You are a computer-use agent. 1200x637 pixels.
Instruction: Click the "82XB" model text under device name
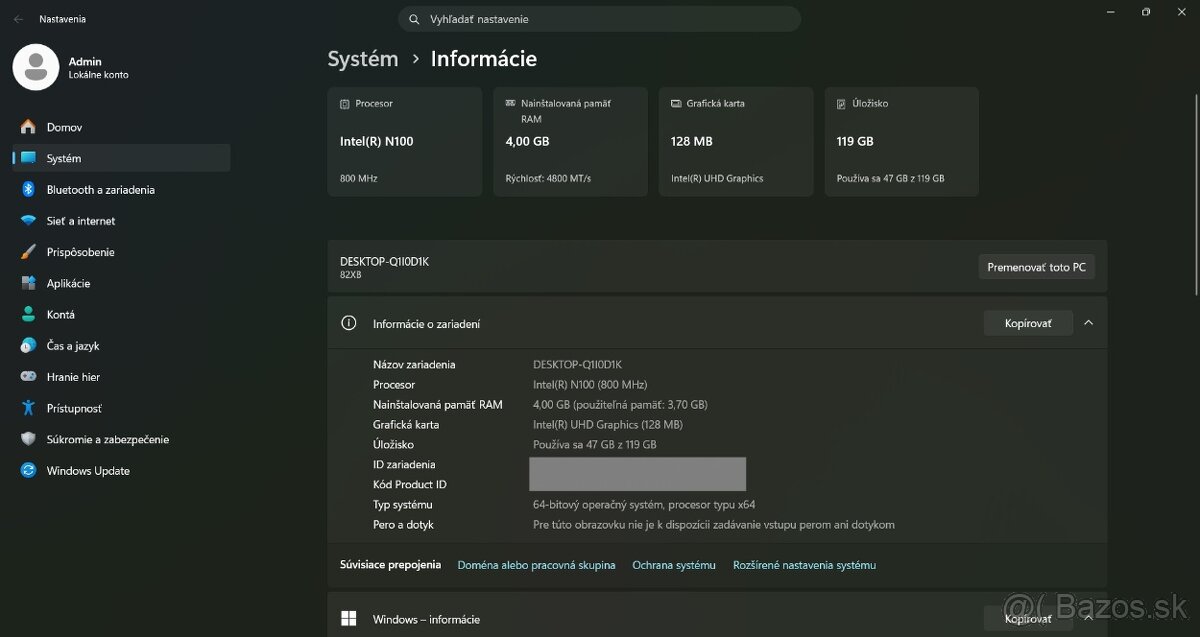click(x=350, y=275)
